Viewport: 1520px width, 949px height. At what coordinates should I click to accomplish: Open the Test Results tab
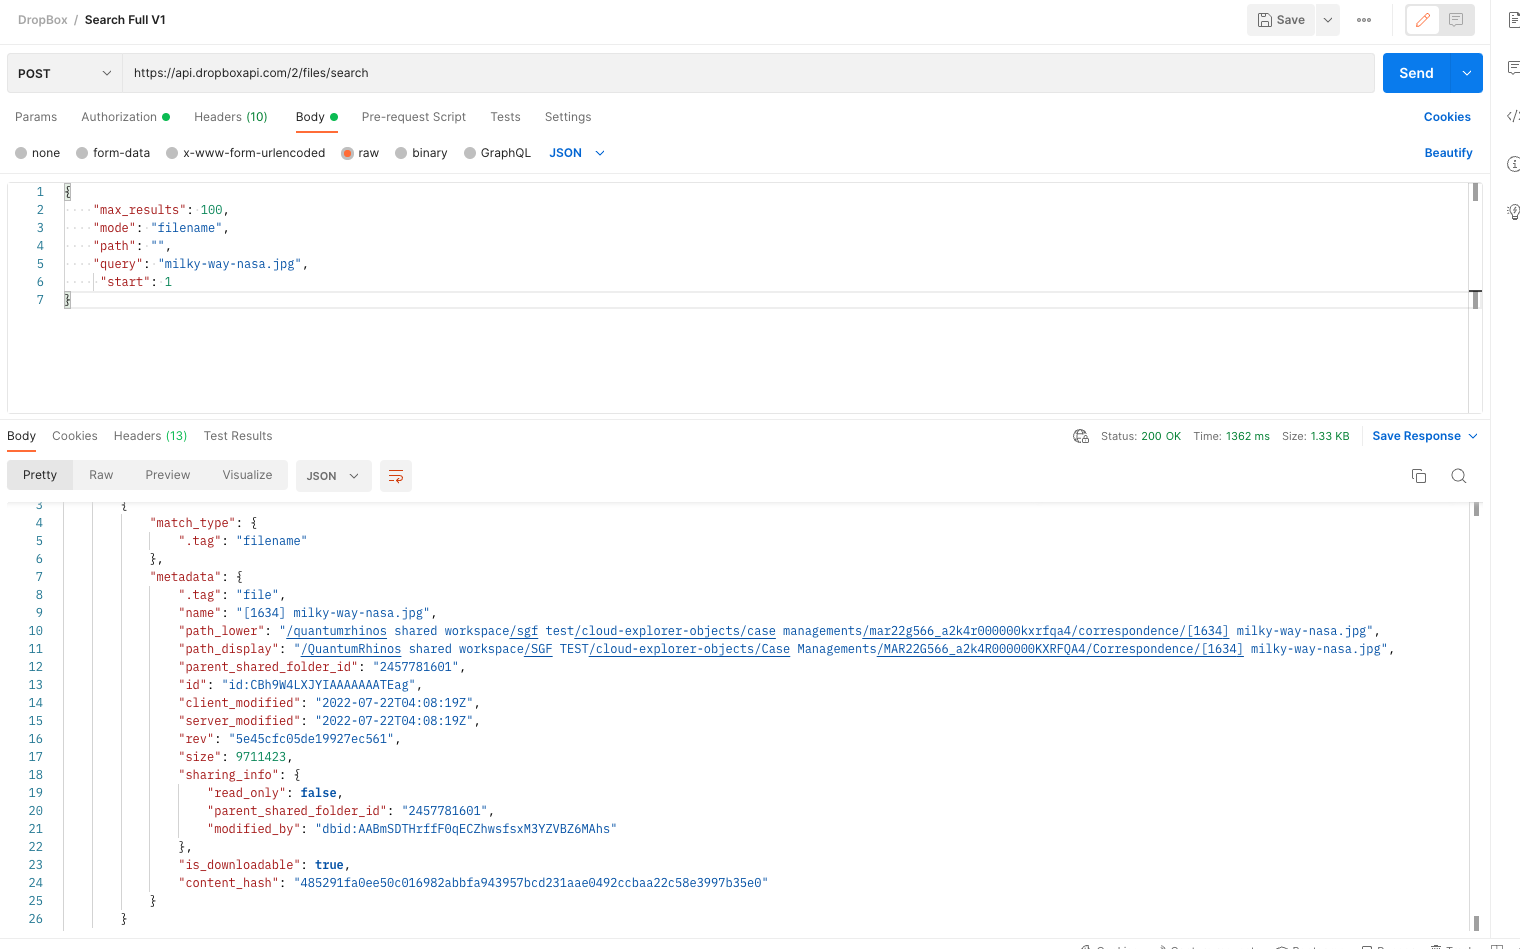coord(238,436)
